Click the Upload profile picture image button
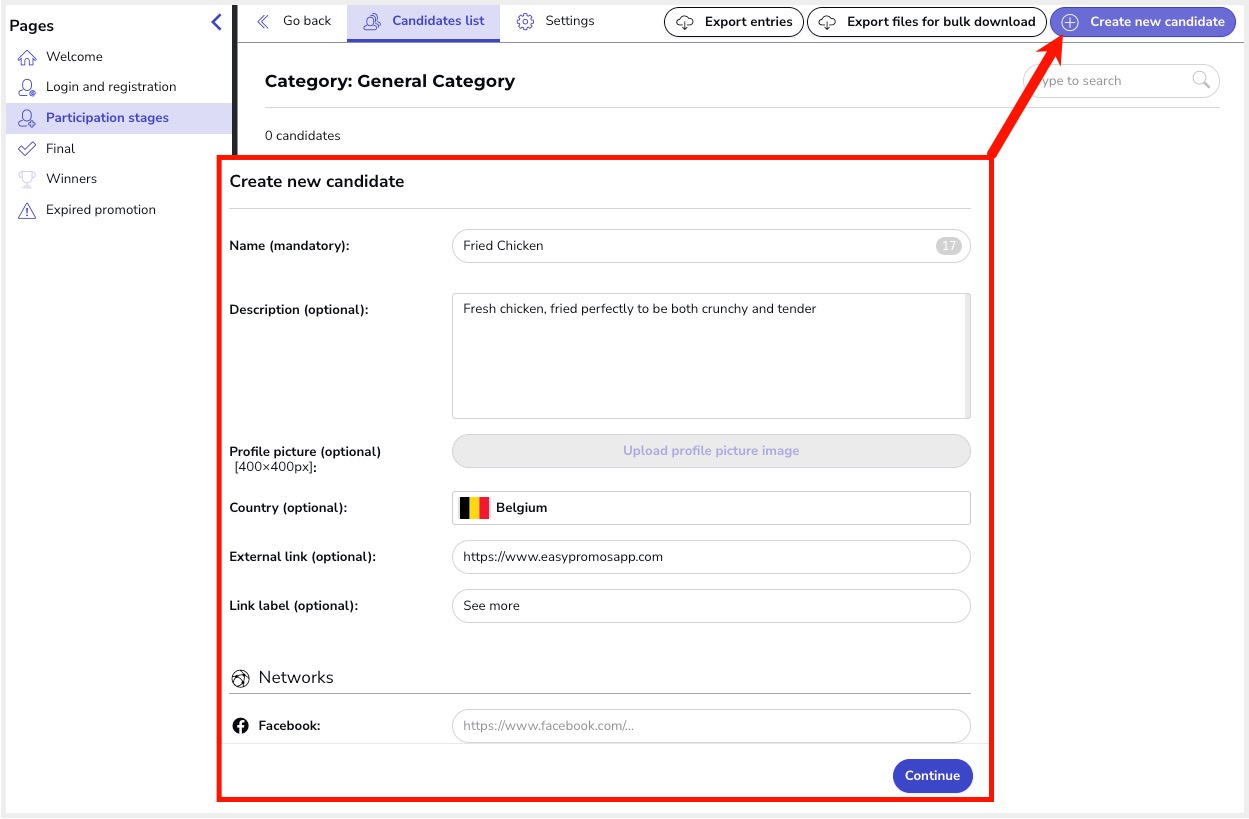The width and height of the screenshot is (1249, 819). click(711, 451)
